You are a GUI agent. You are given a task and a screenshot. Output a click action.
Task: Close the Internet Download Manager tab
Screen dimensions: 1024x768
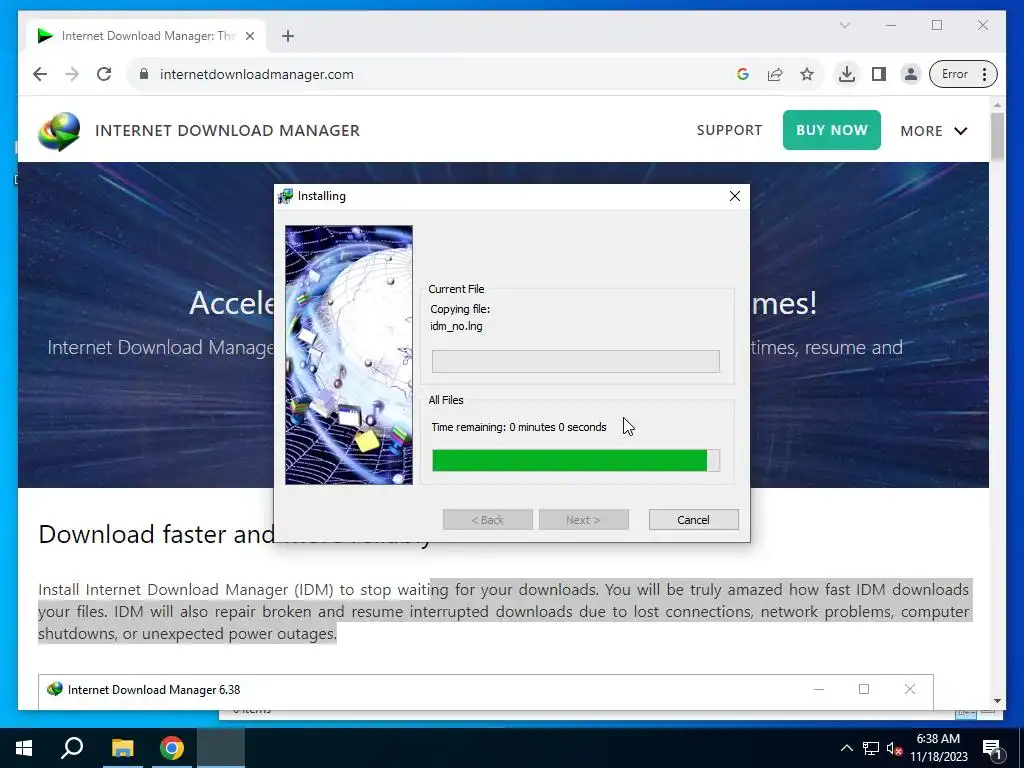(249, 36)
